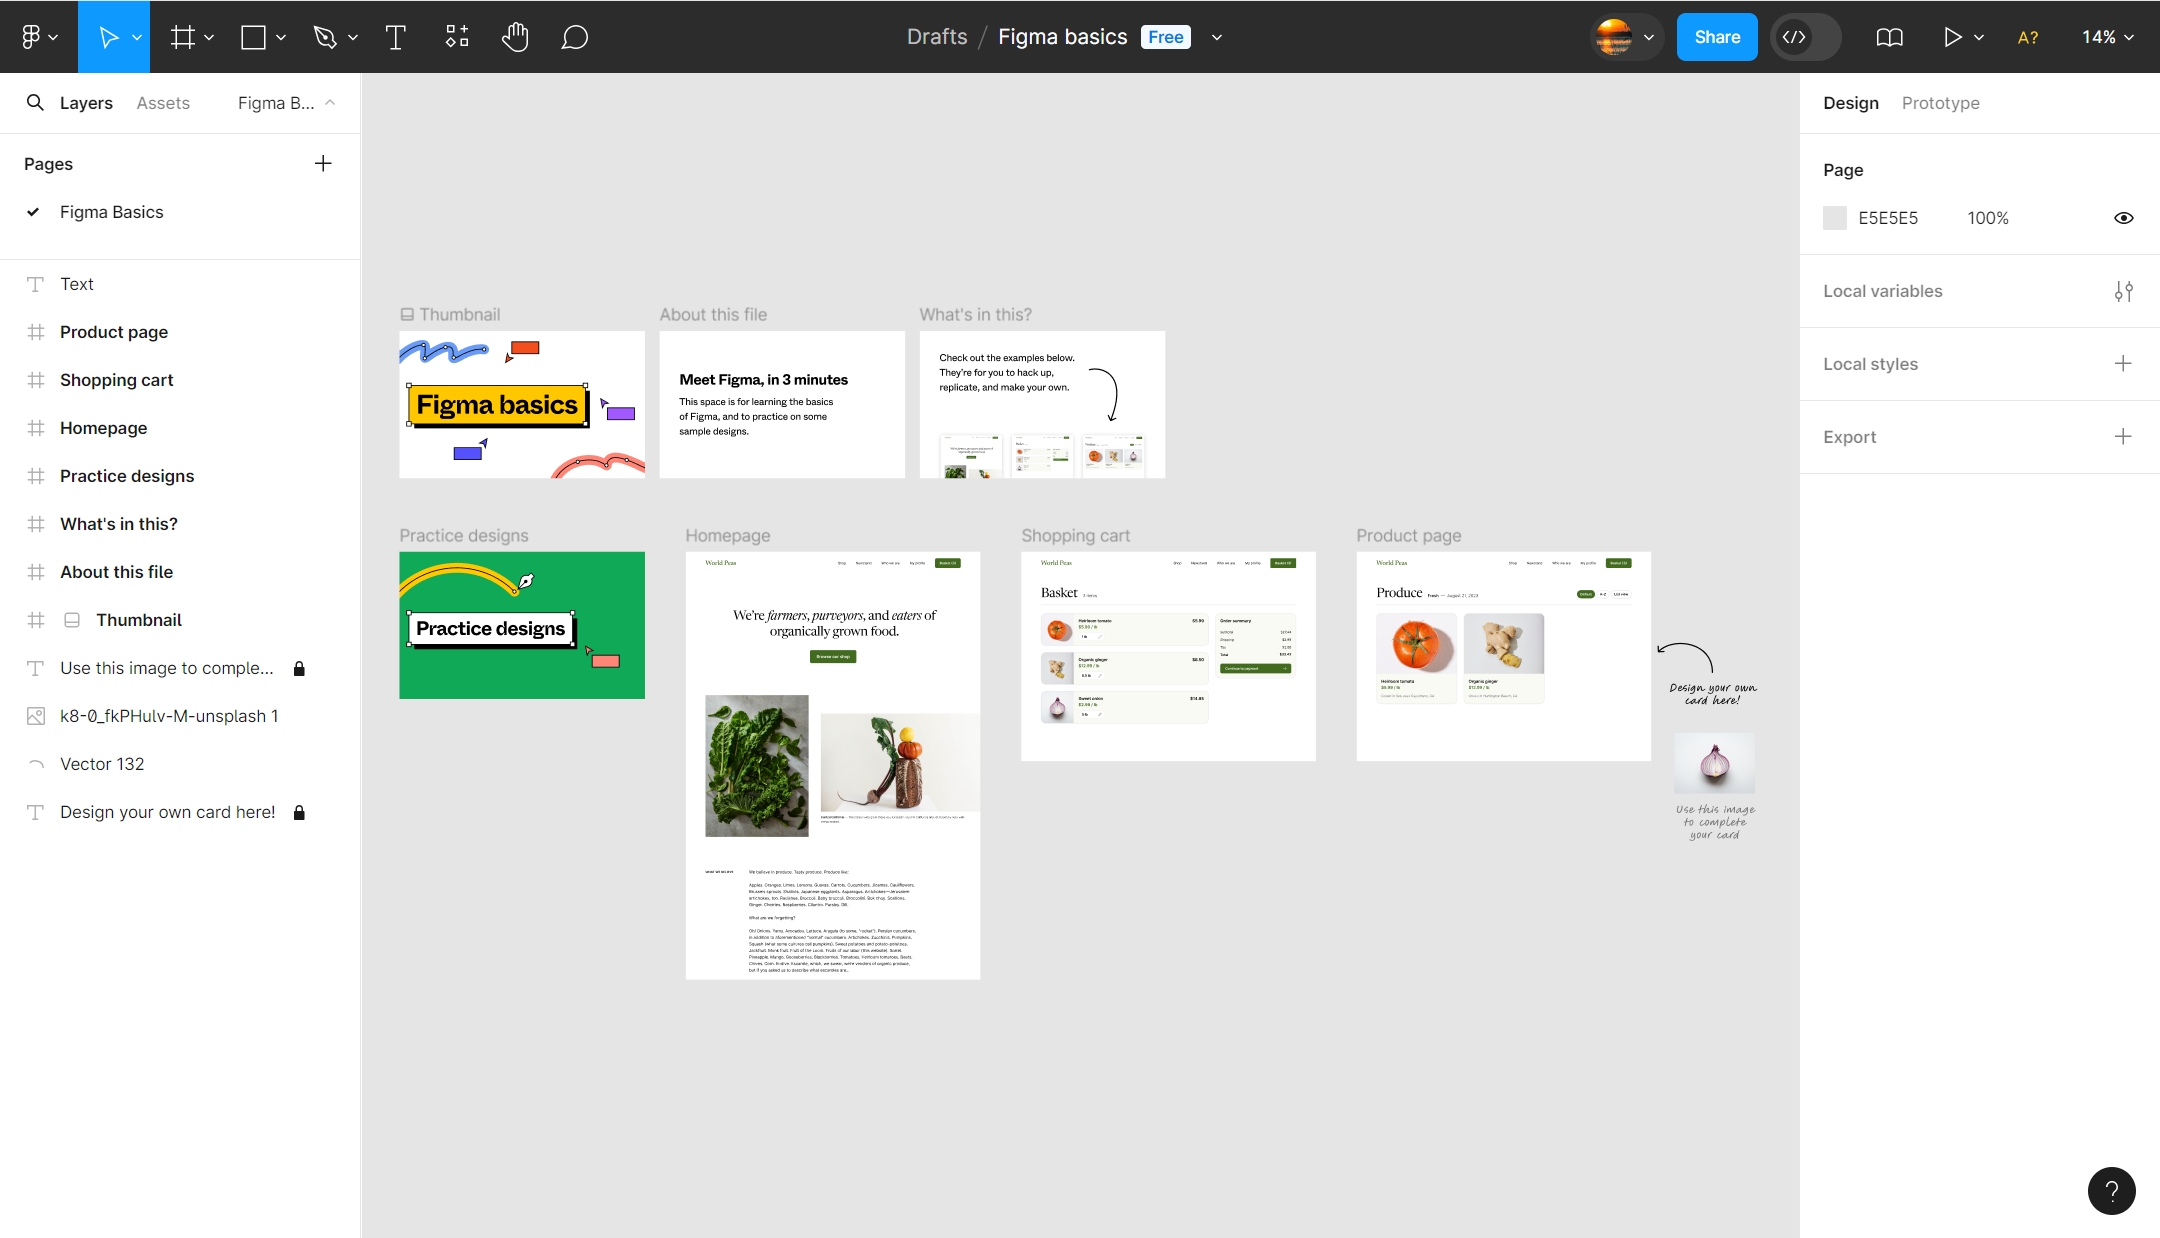Click image icon of k8-0_fkPHulv layer
The height and width of the screenshot is (1238, 2160).
point(36,716)
